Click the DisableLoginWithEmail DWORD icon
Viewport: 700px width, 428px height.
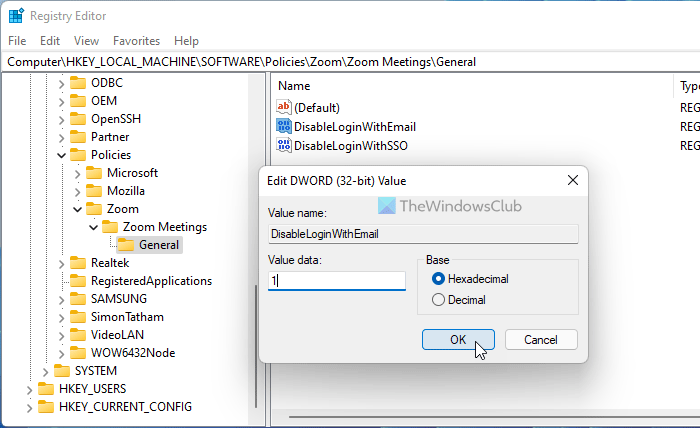pos(284,126)
